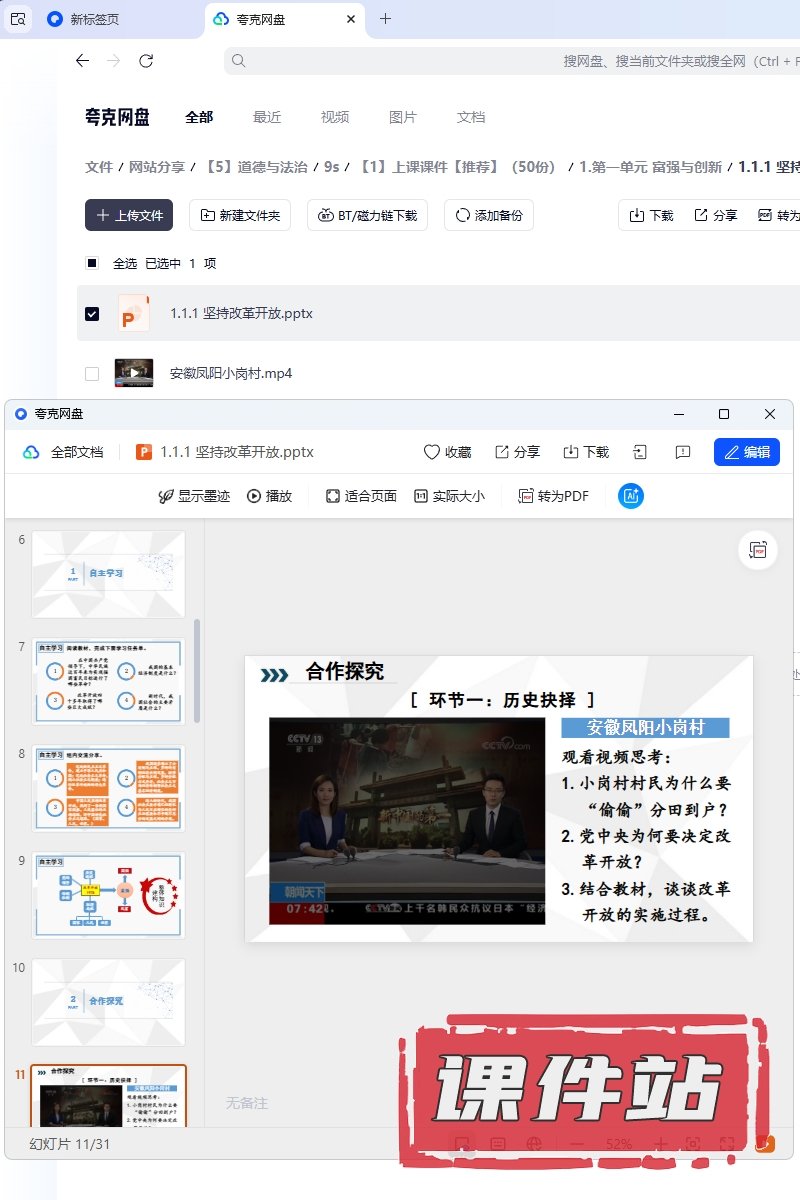
Task: Uncheck the 1.1.1 坚持改革开放.pptx checkbox
Action: (92, 313)
